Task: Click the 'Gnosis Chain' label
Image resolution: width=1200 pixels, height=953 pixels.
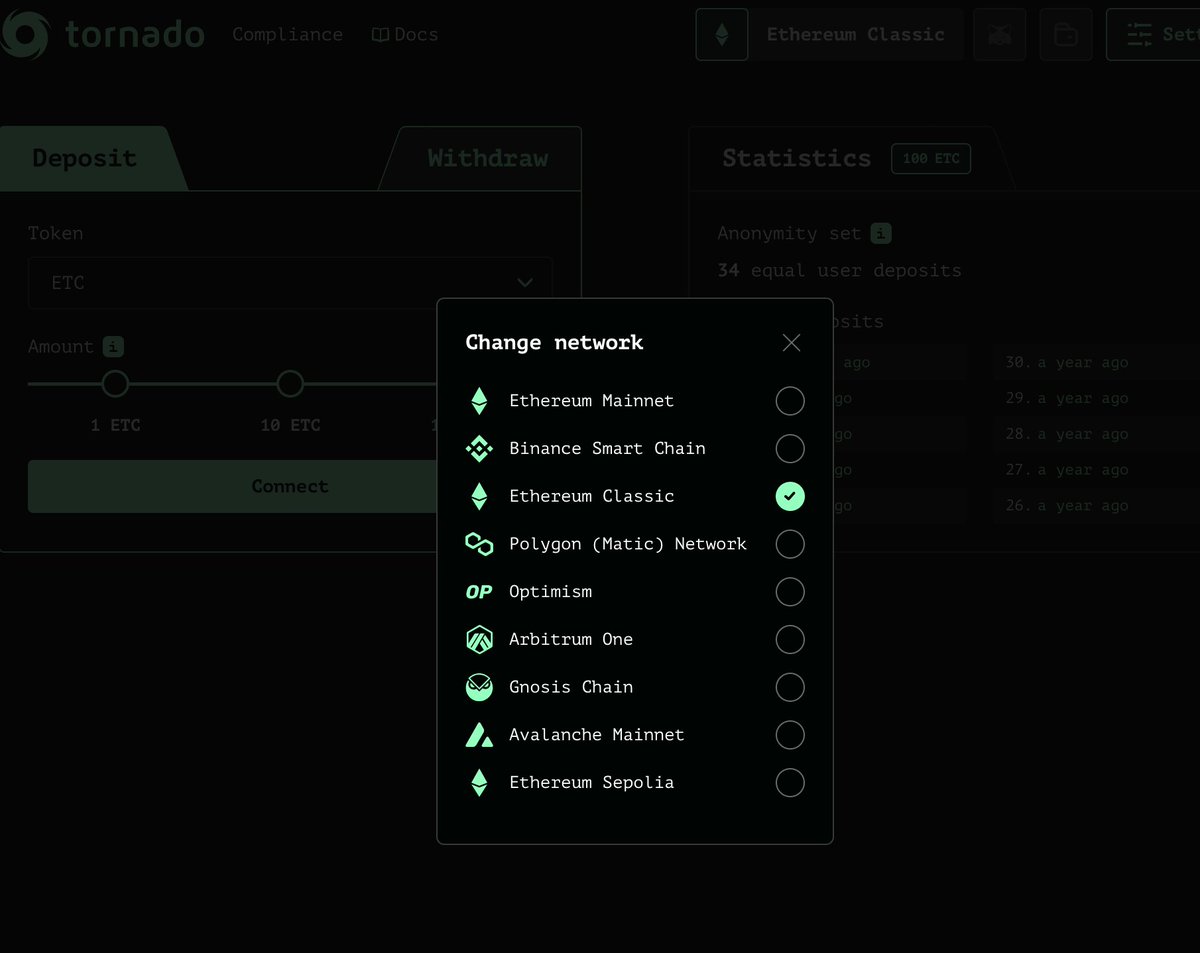Action: pos(571,687)
